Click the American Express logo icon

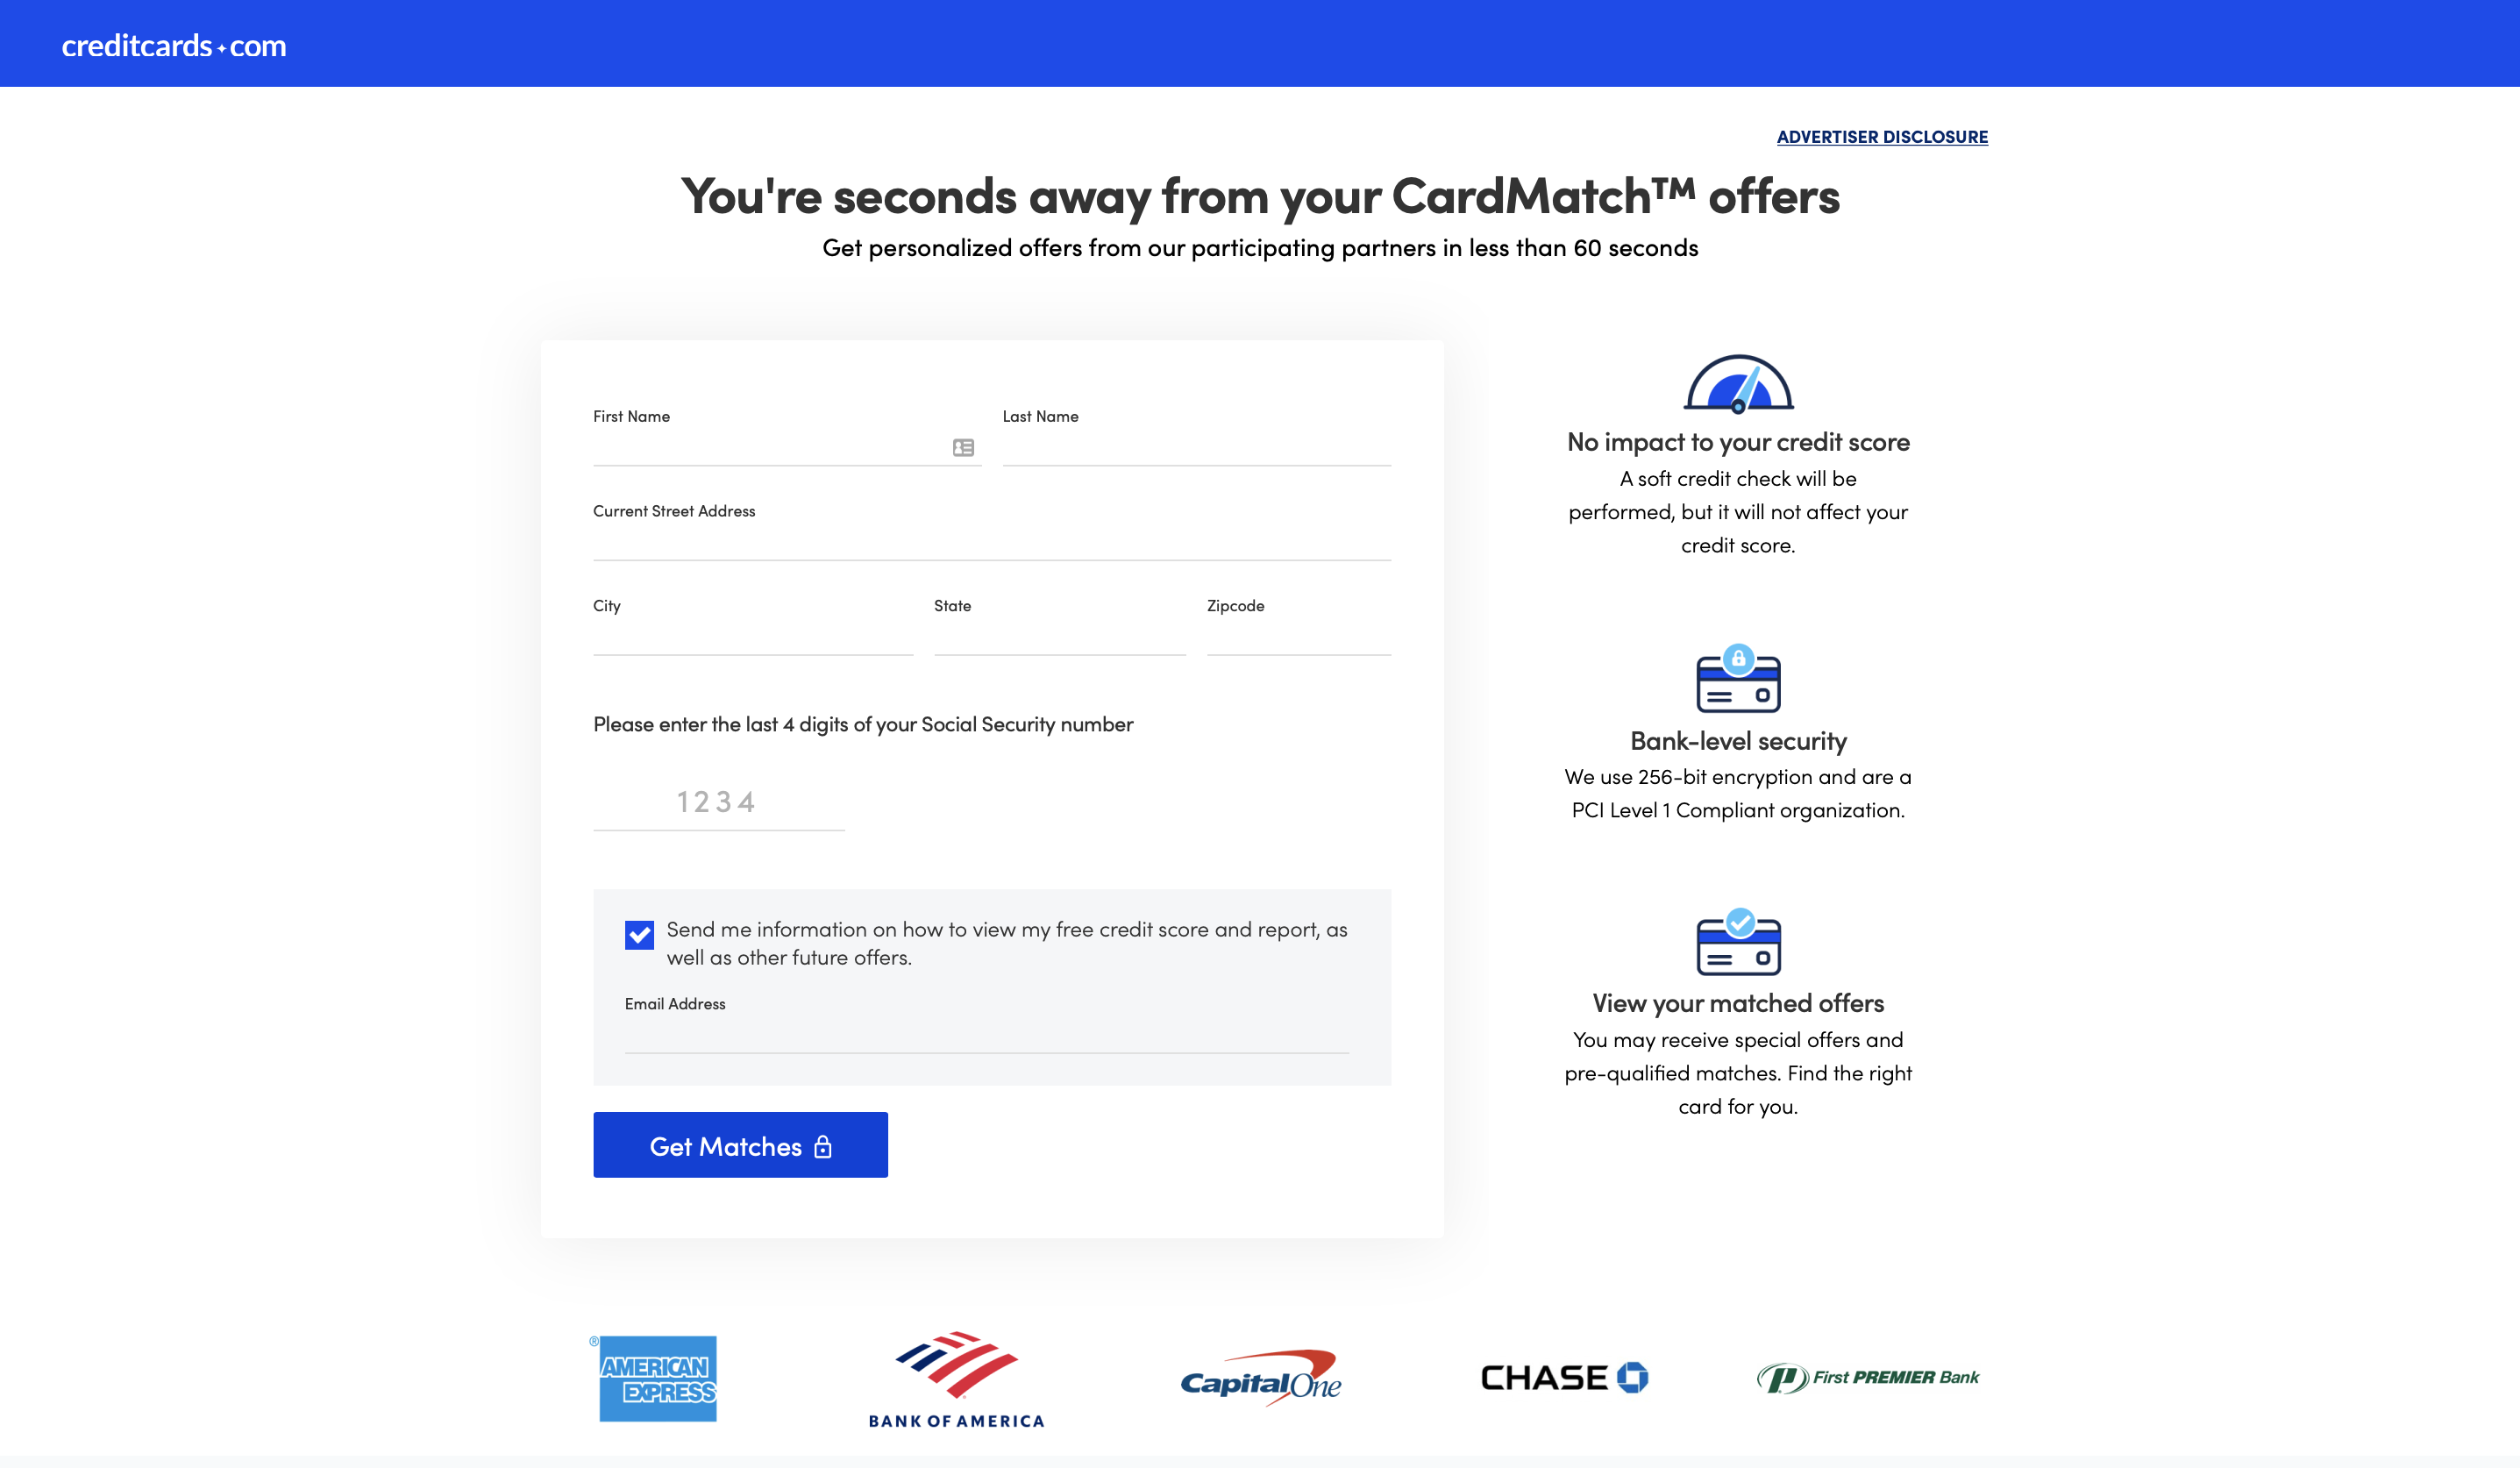tap(657, 1377)
